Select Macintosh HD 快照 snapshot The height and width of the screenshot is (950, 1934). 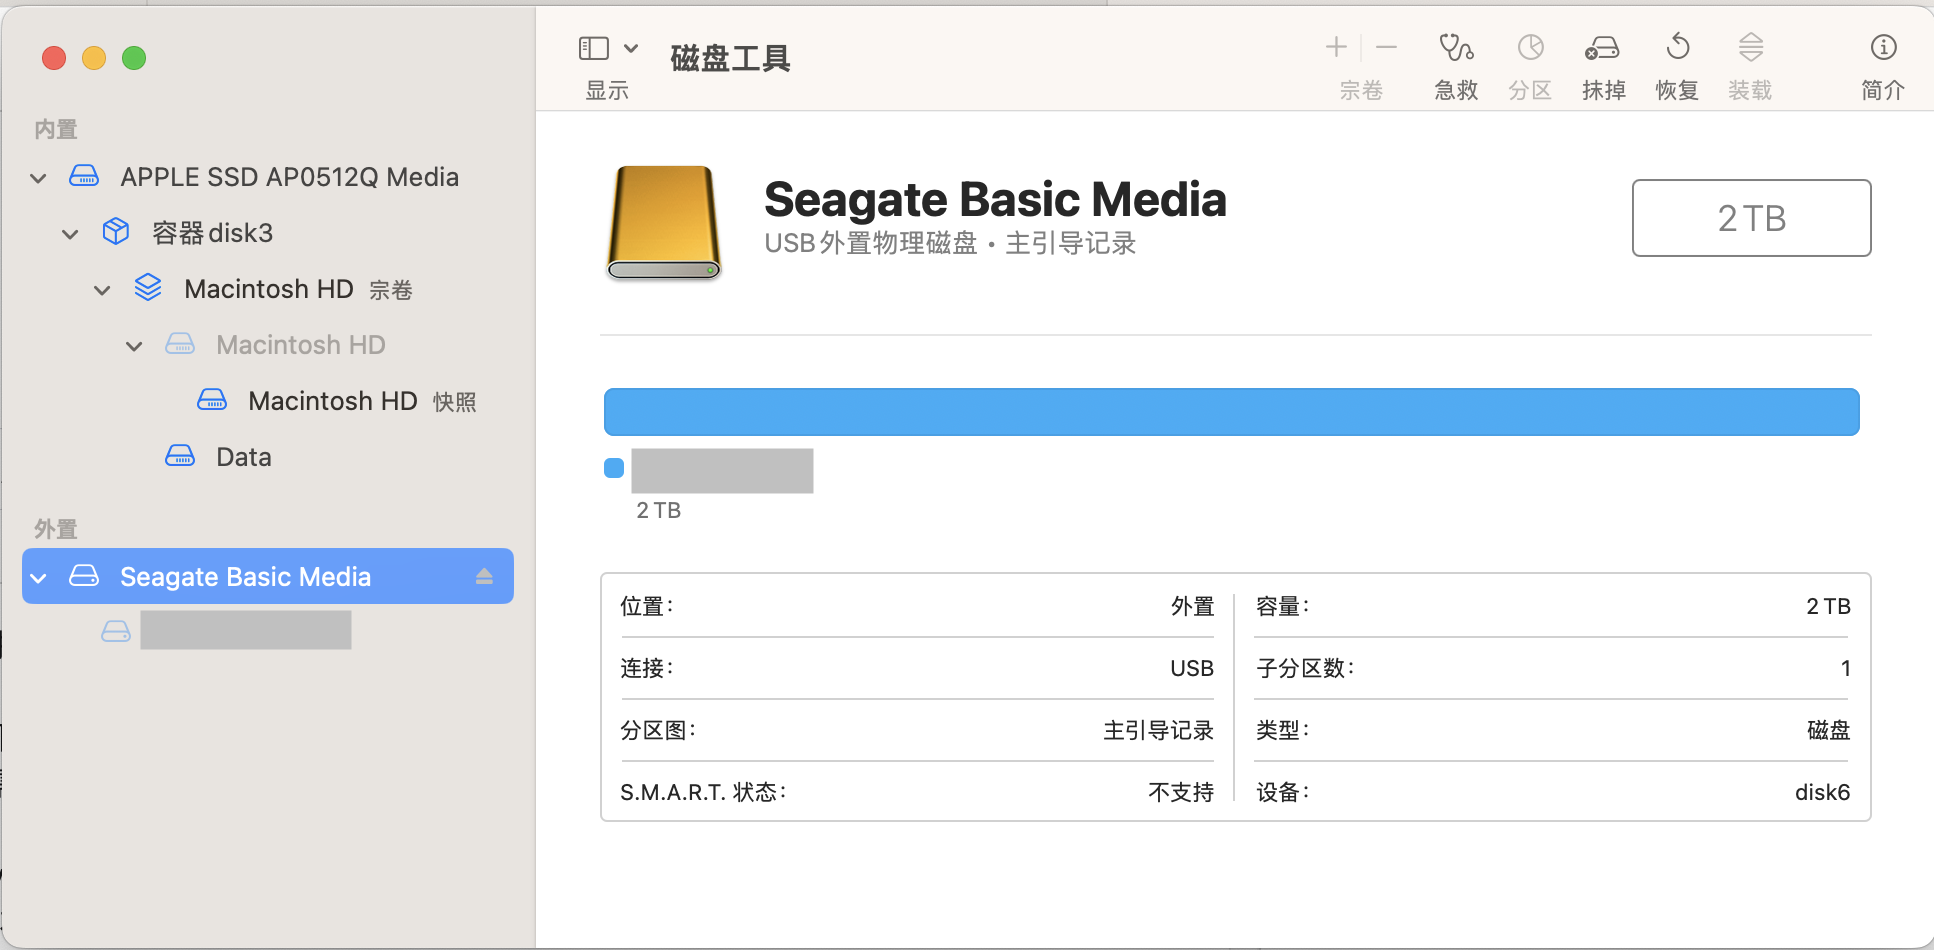(x=332, y=401)
